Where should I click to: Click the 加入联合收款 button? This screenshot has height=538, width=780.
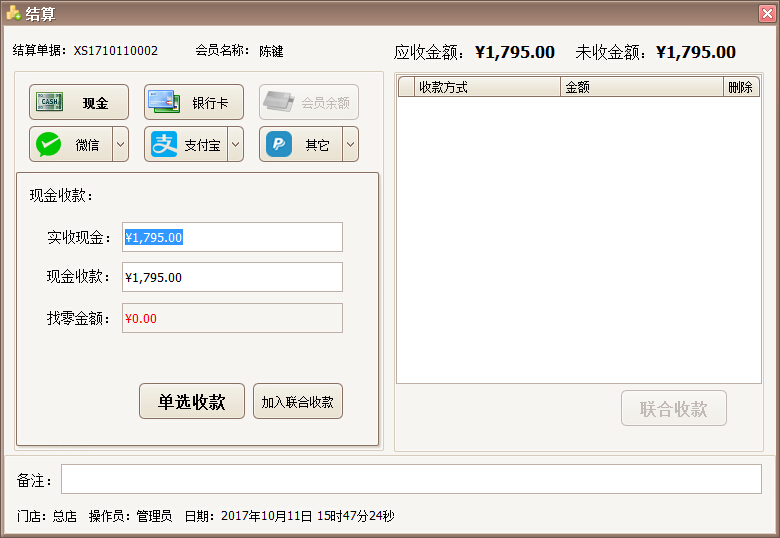[x=297, y=401]
